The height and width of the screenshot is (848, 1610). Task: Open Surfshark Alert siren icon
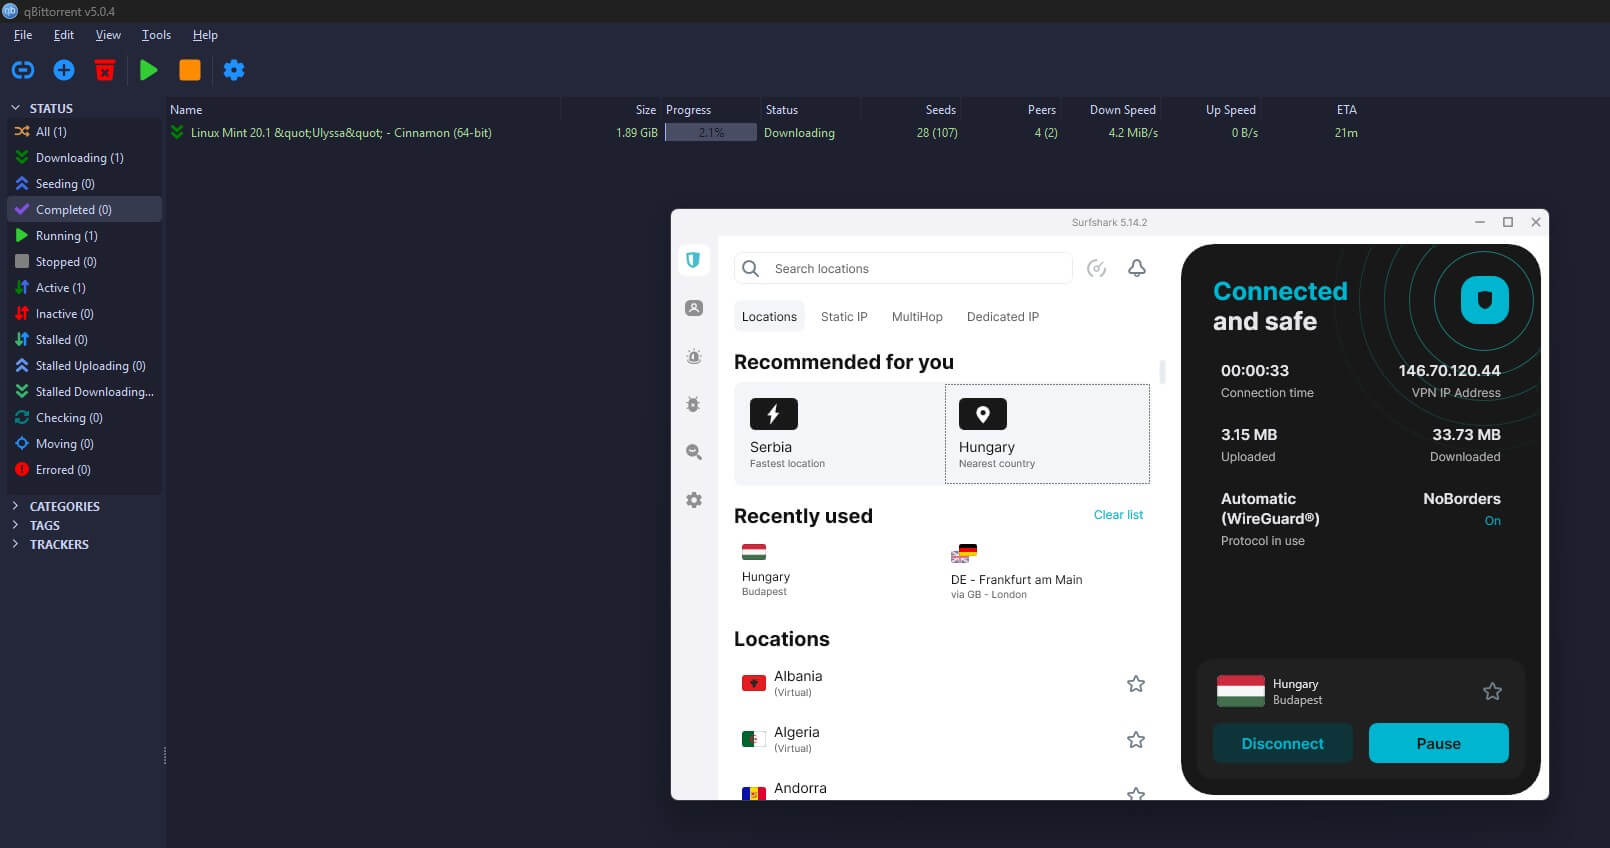[694, 357]
